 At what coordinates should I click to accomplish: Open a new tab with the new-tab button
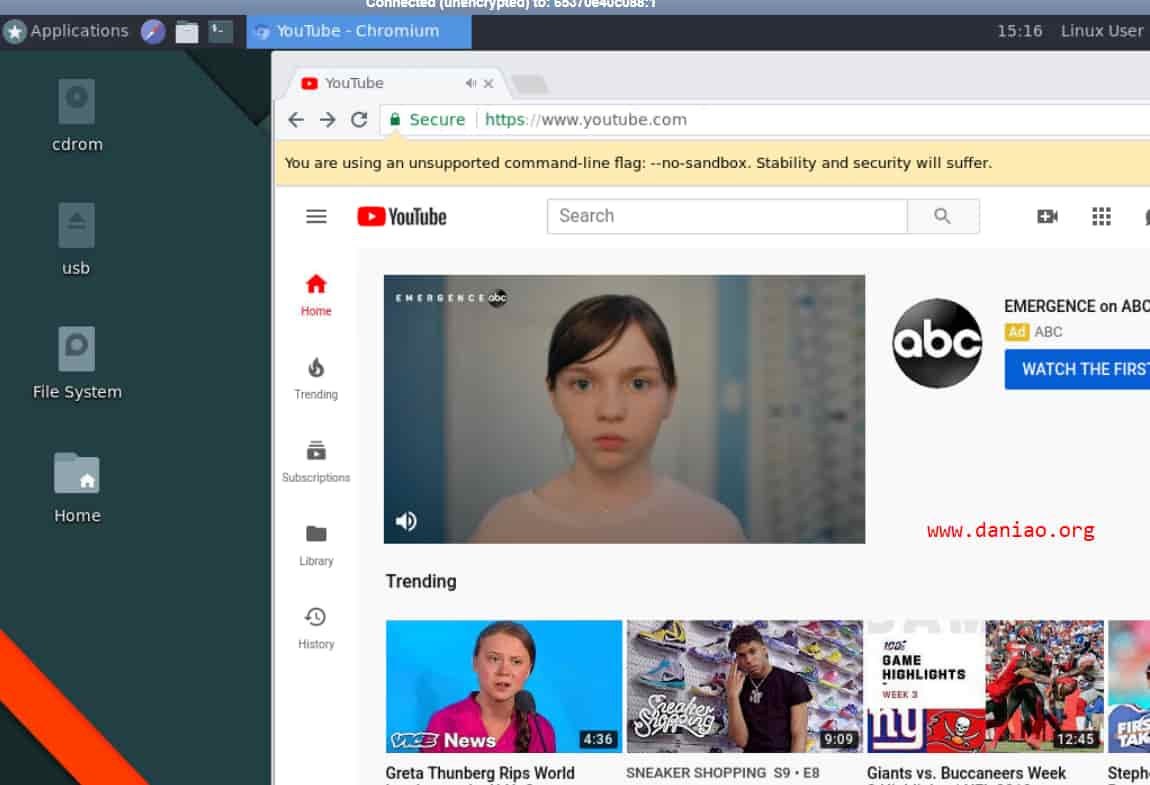[530, 84]
